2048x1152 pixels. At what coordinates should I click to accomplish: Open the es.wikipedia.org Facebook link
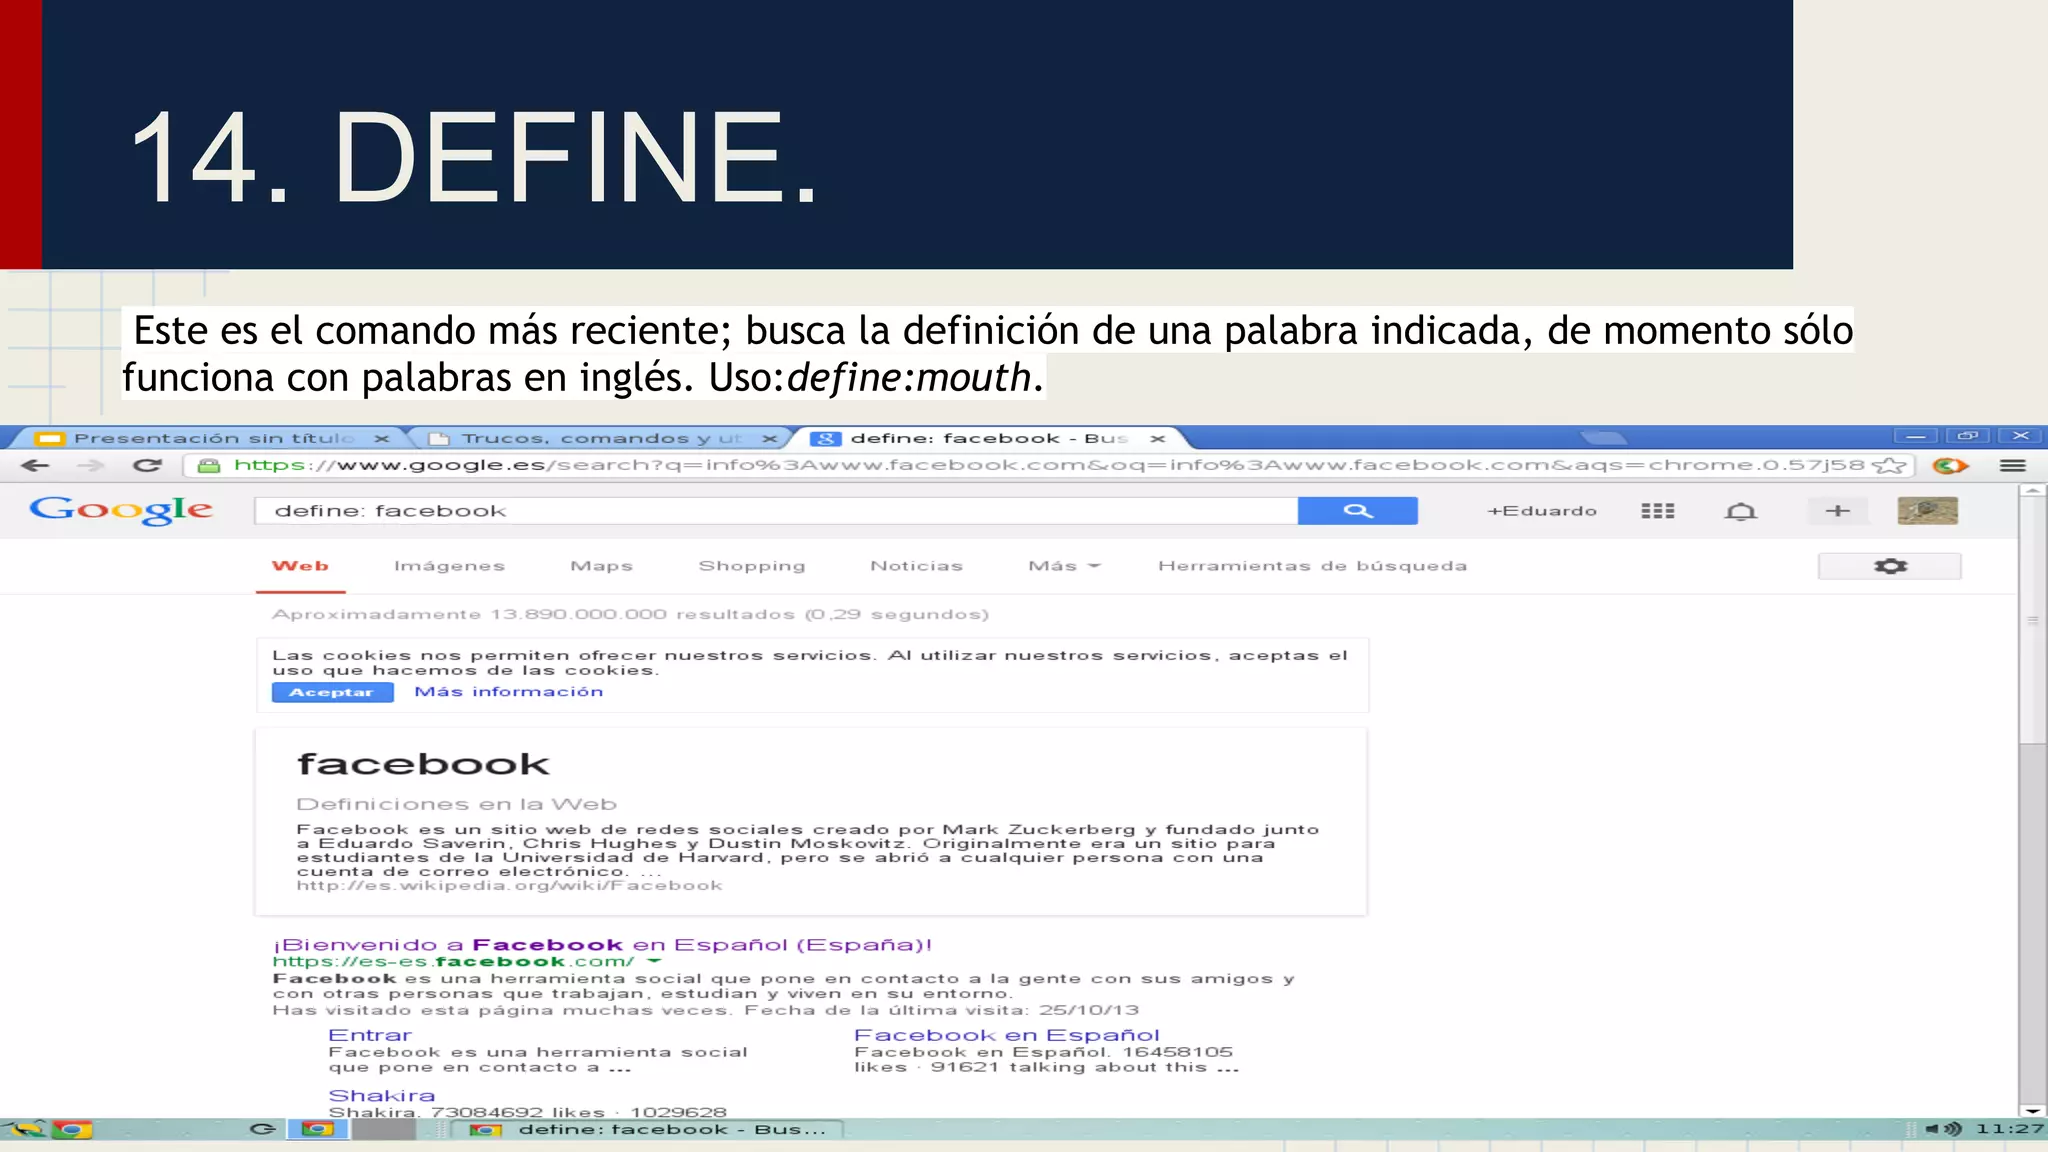pyautogui.click(x=509, y=886)
